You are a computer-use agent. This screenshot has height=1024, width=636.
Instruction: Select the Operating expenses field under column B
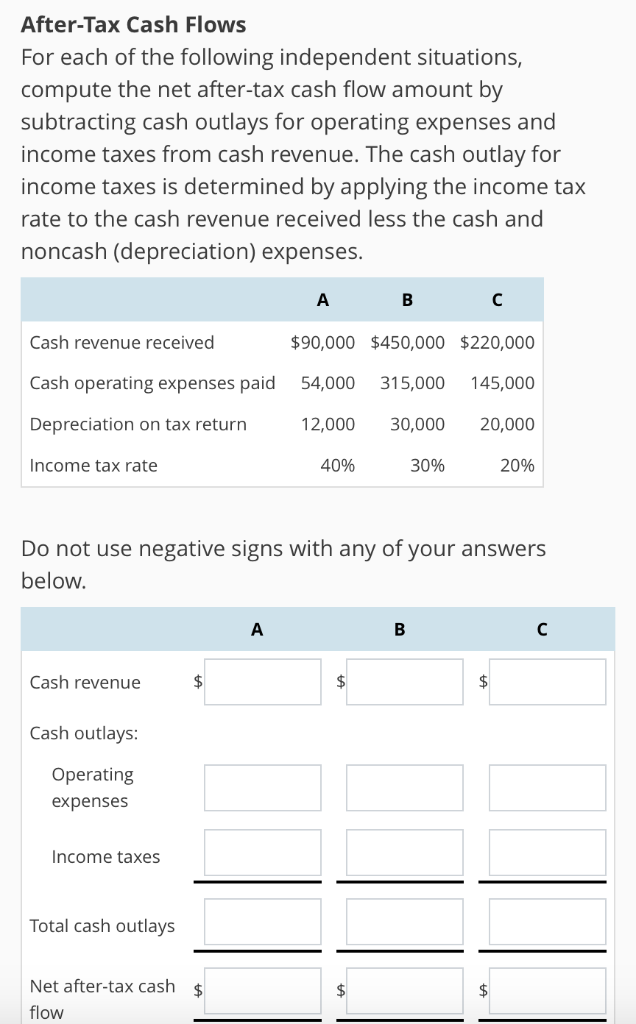click(x=404, y=787)
